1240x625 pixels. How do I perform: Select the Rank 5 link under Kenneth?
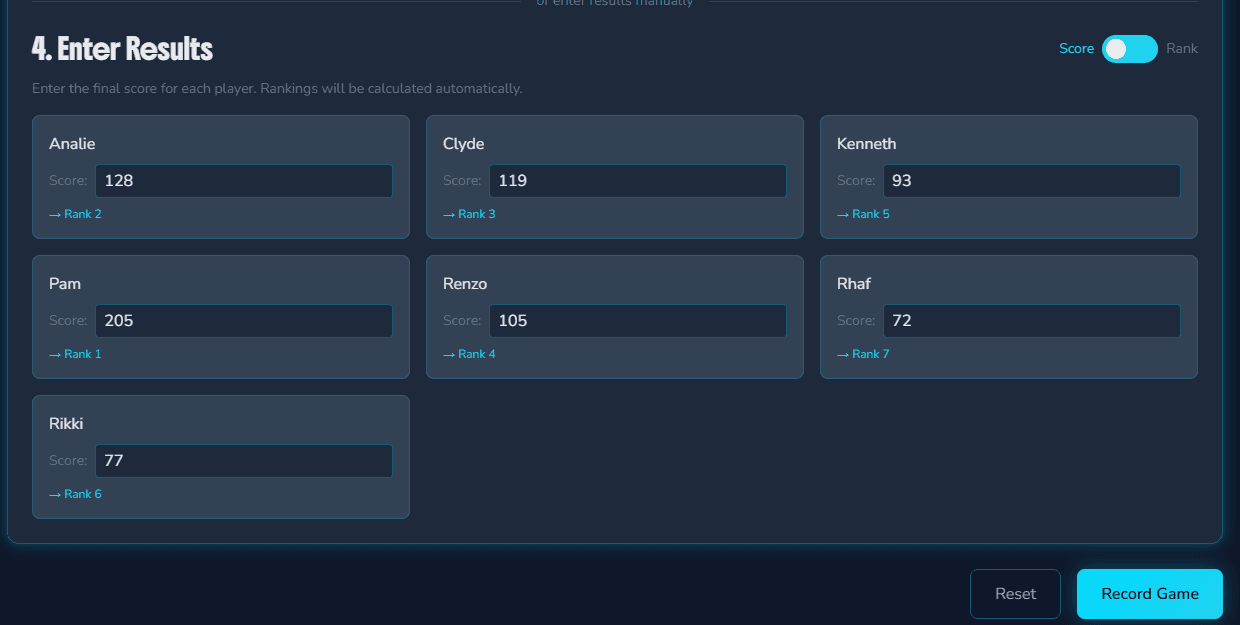pos(862,213)
